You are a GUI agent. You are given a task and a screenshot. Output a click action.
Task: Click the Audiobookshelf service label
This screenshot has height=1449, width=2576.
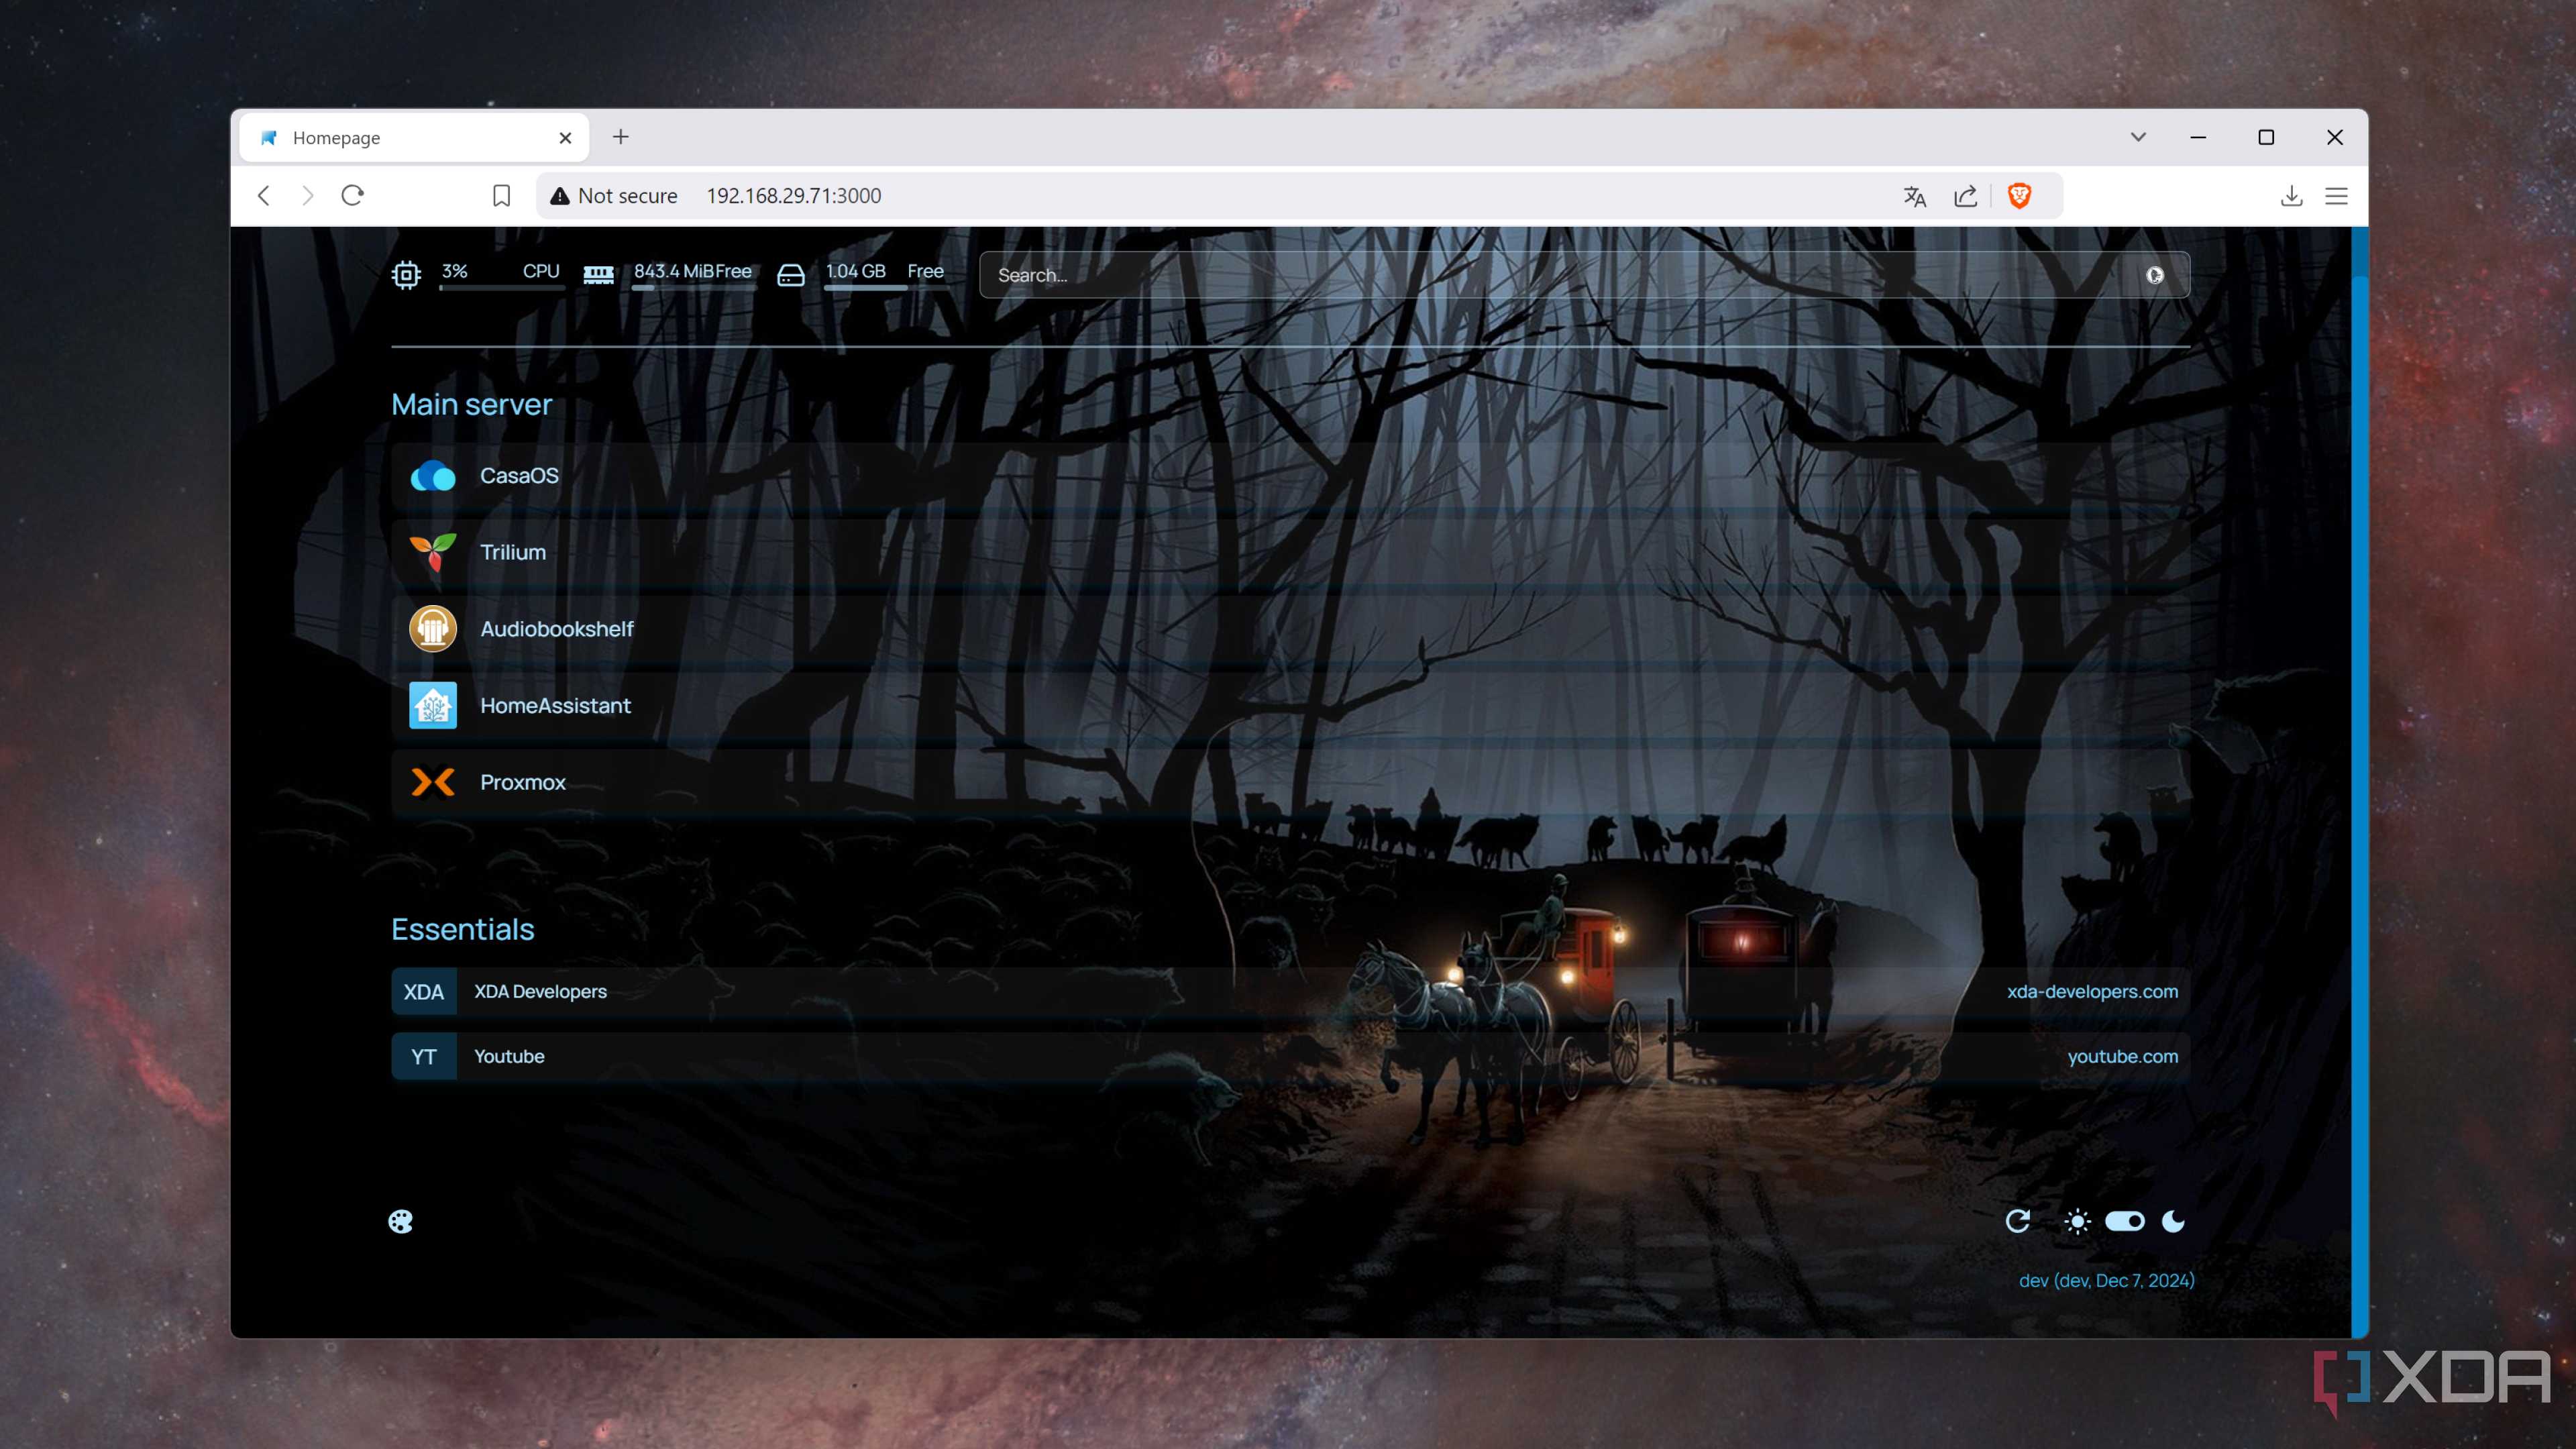[x=557, y=629]
